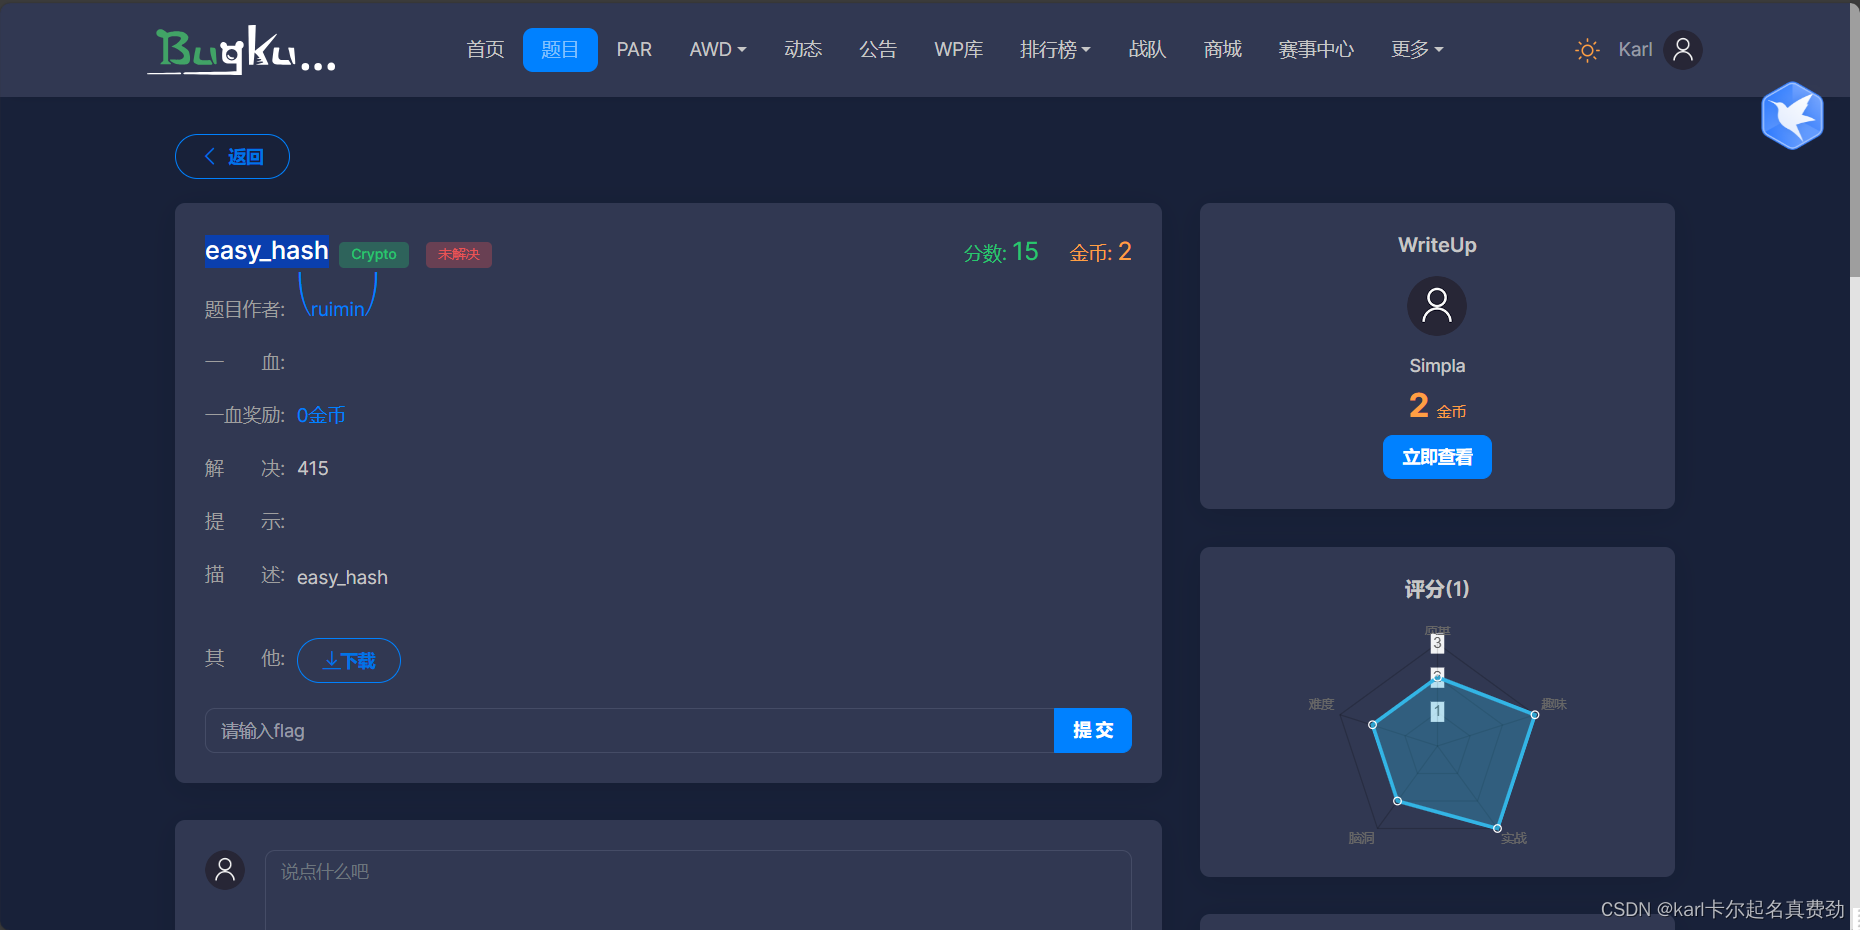Open the floating blue chat assistant icon
Viewport: 1860px width, 930px height.
point(1792,115)
